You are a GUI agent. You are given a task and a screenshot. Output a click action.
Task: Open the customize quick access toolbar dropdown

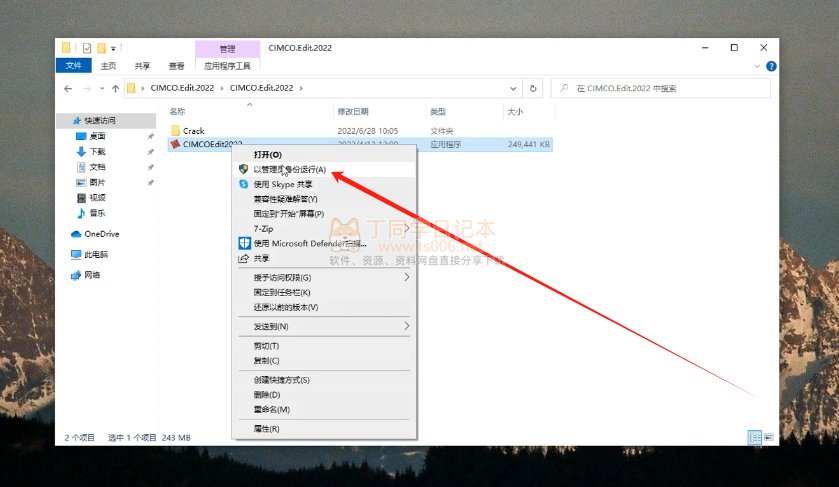pos(113,49)
